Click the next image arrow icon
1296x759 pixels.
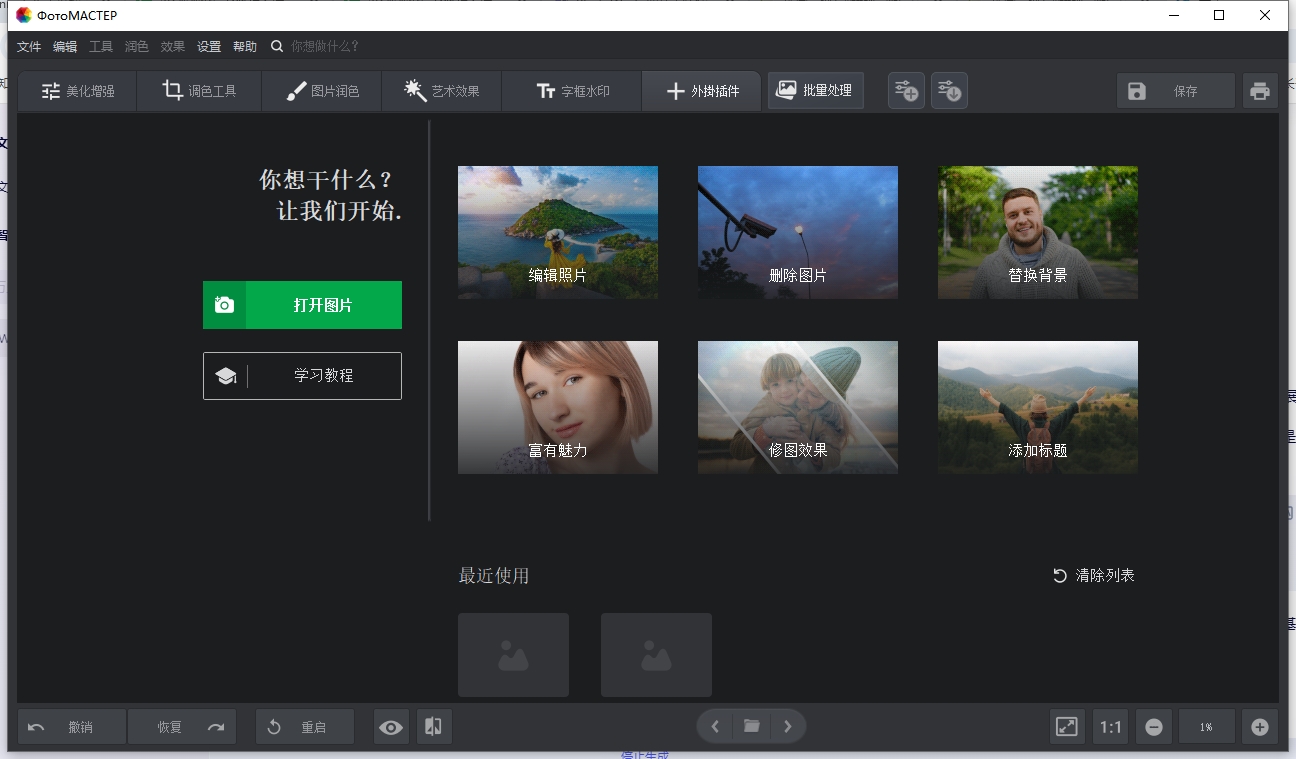789,726
